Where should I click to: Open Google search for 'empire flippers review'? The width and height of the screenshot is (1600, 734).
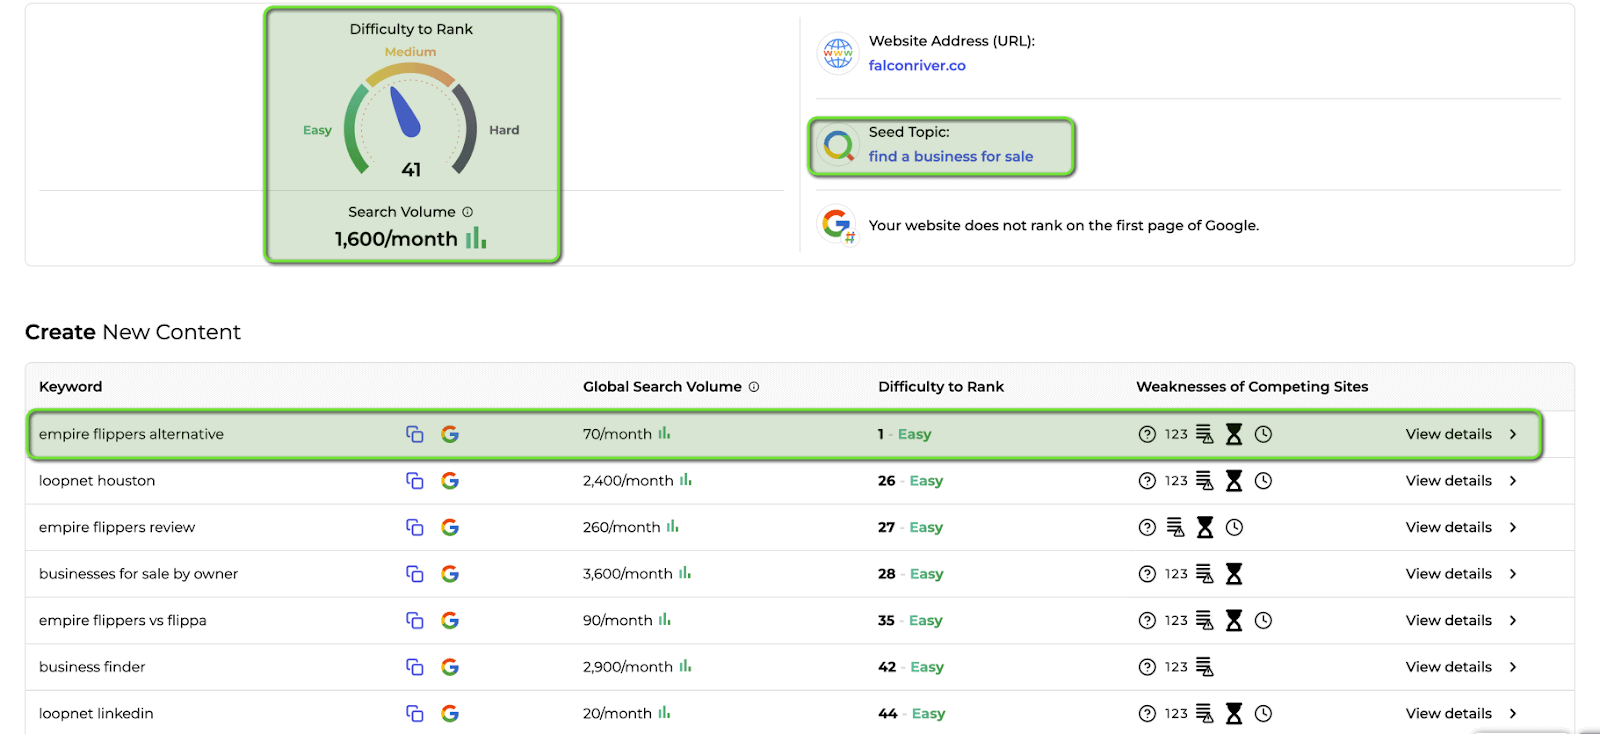tap(450, 527)
